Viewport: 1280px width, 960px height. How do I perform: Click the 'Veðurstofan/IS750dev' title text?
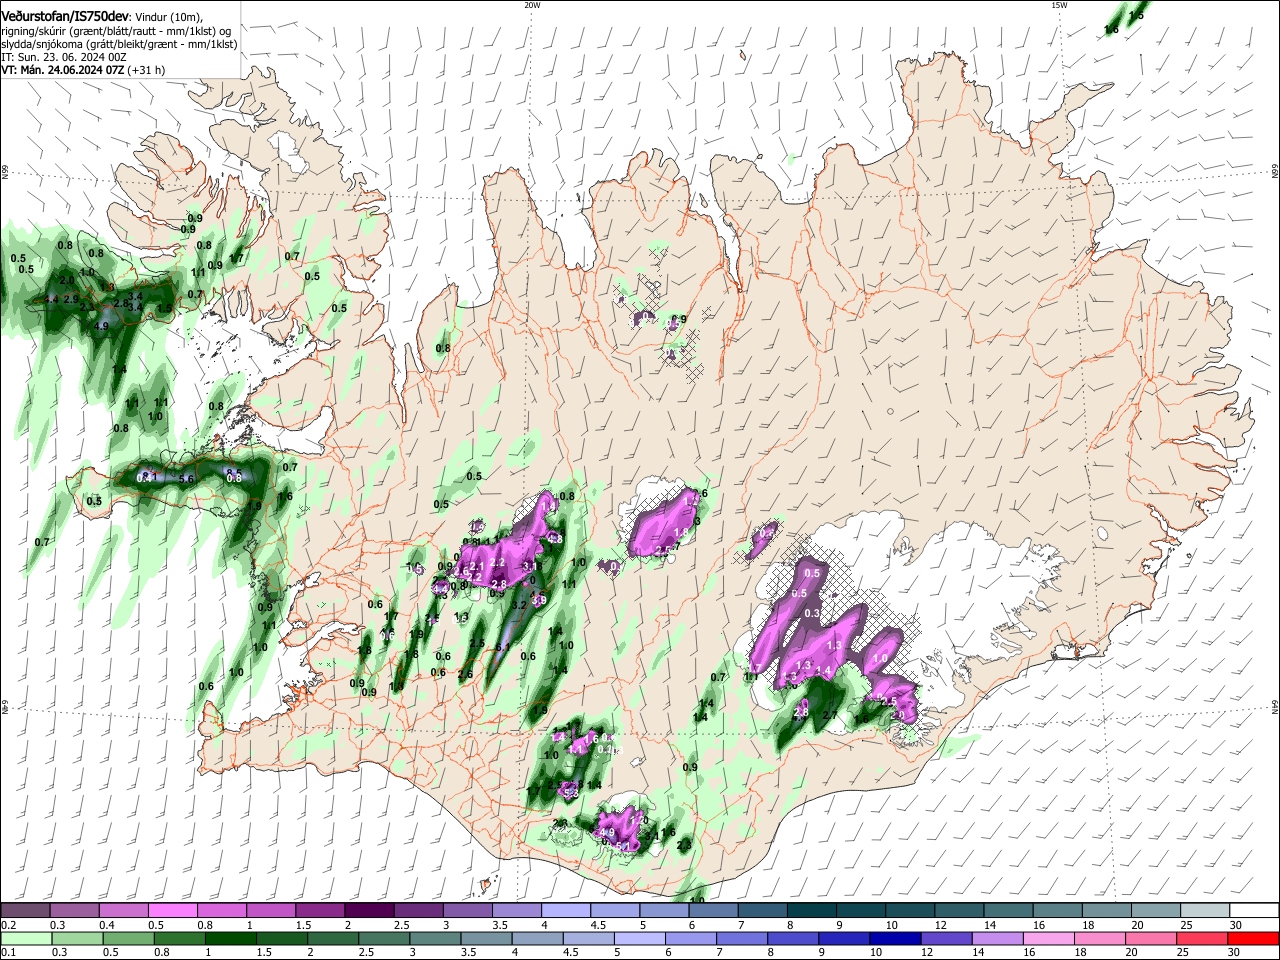pyautogui.click(x=65, y=17)
